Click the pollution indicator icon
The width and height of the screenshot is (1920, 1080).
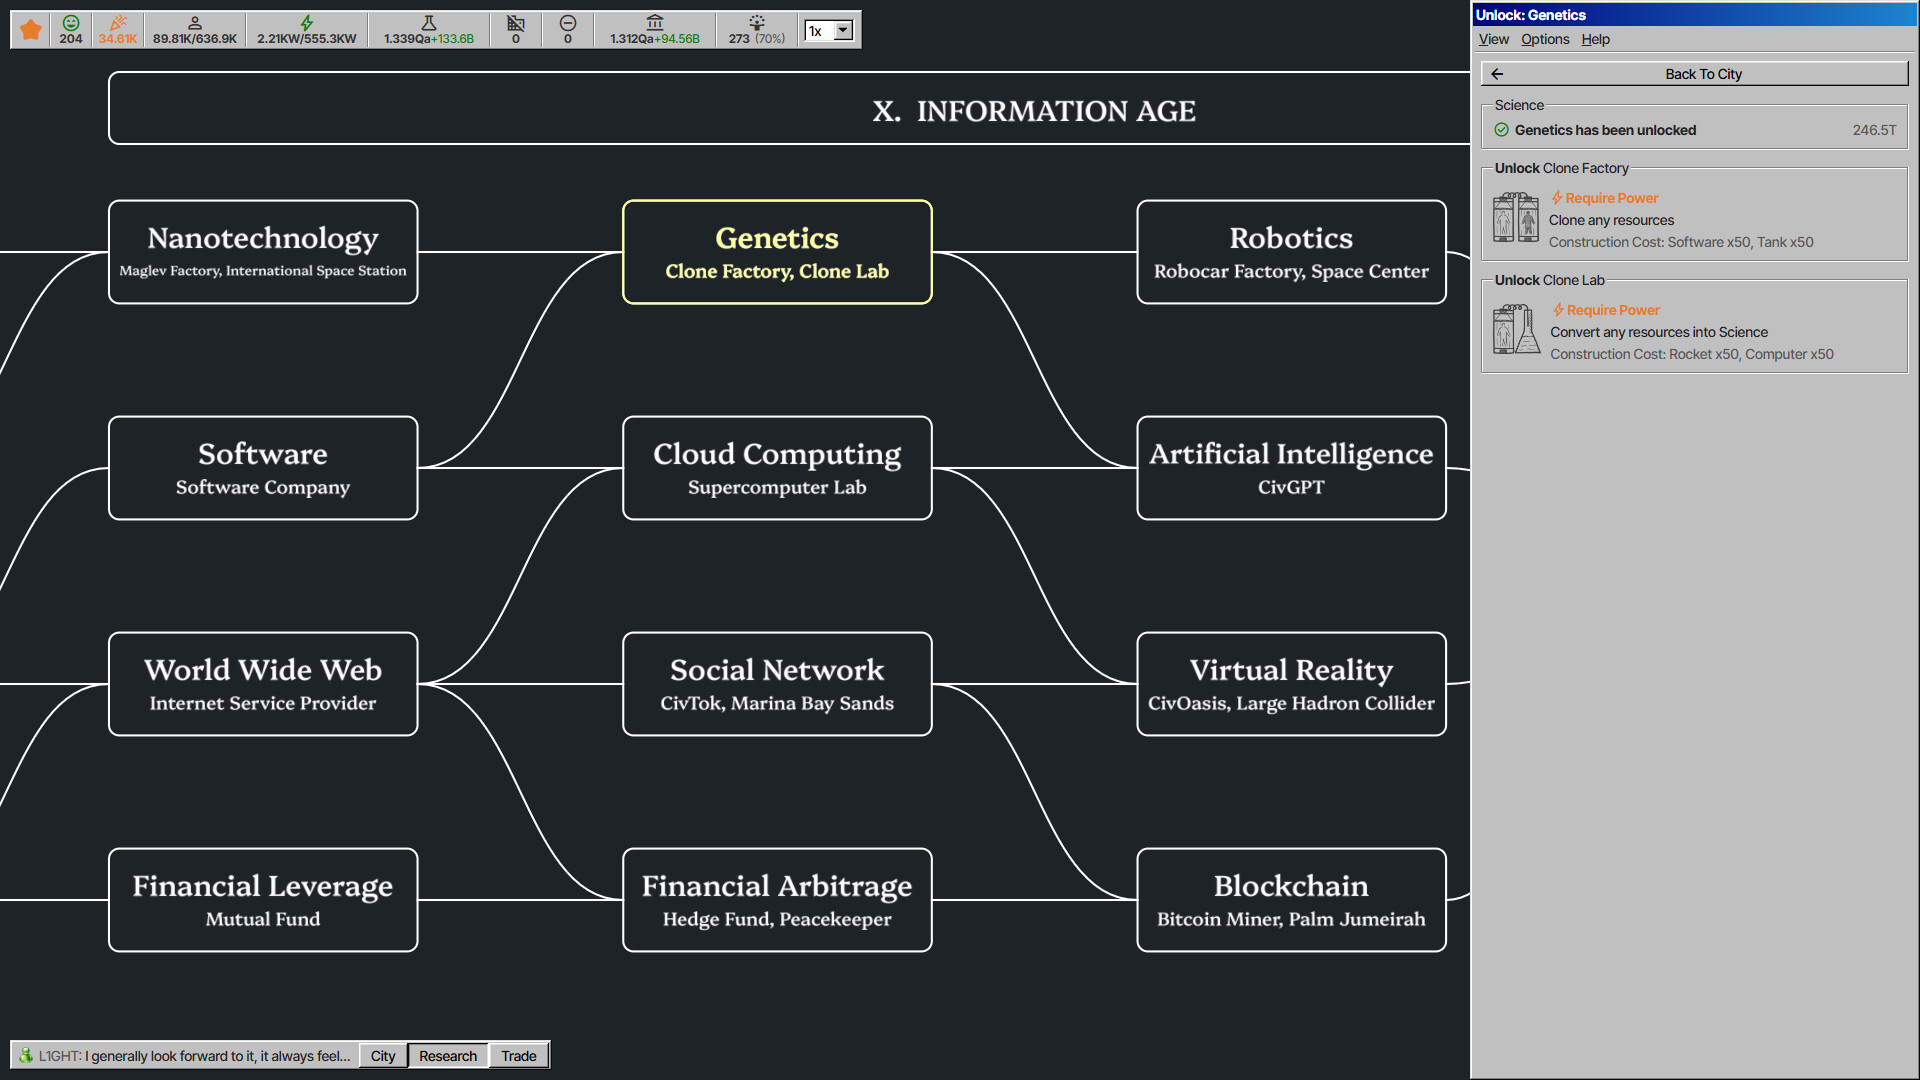[x=757, y=22]
